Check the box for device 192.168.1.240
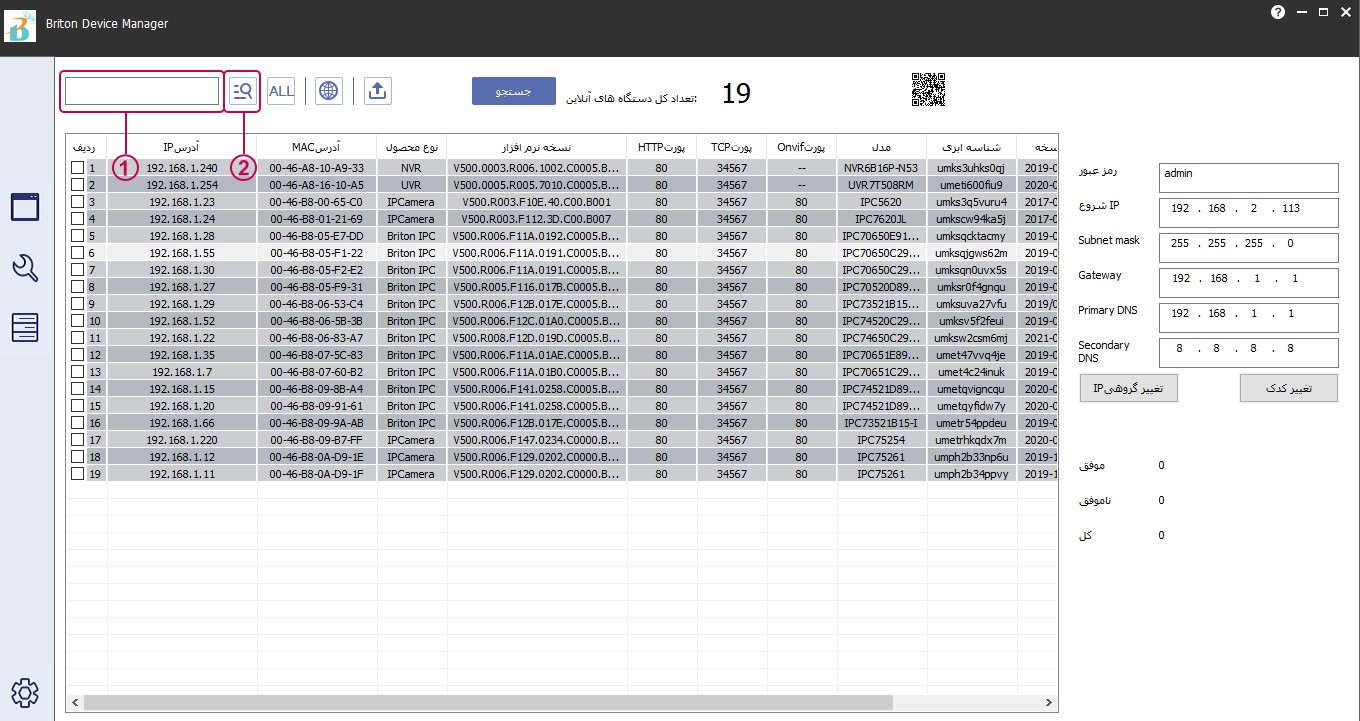This screenshot has width=1360, height=721. (77, 168)
